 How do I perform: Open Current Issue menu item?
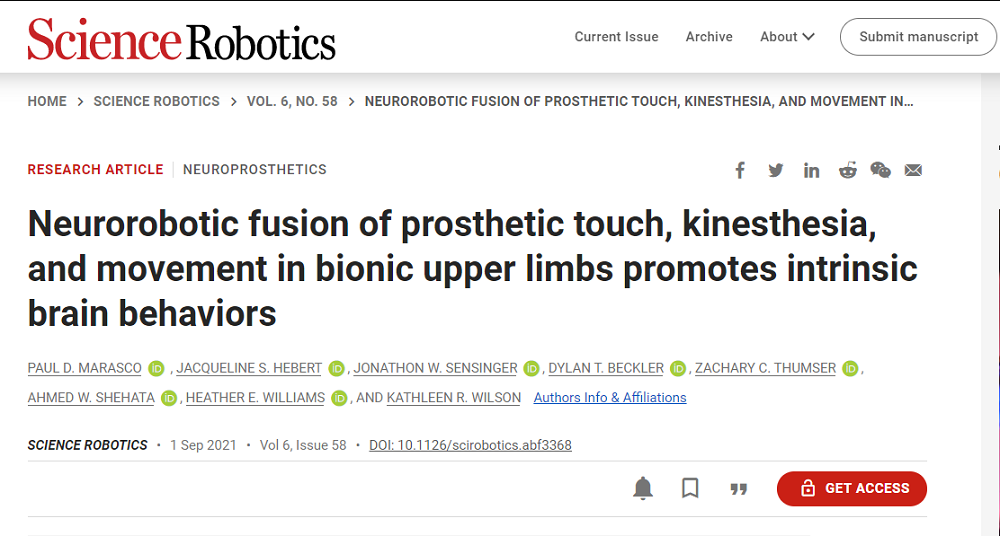[616, 37]
